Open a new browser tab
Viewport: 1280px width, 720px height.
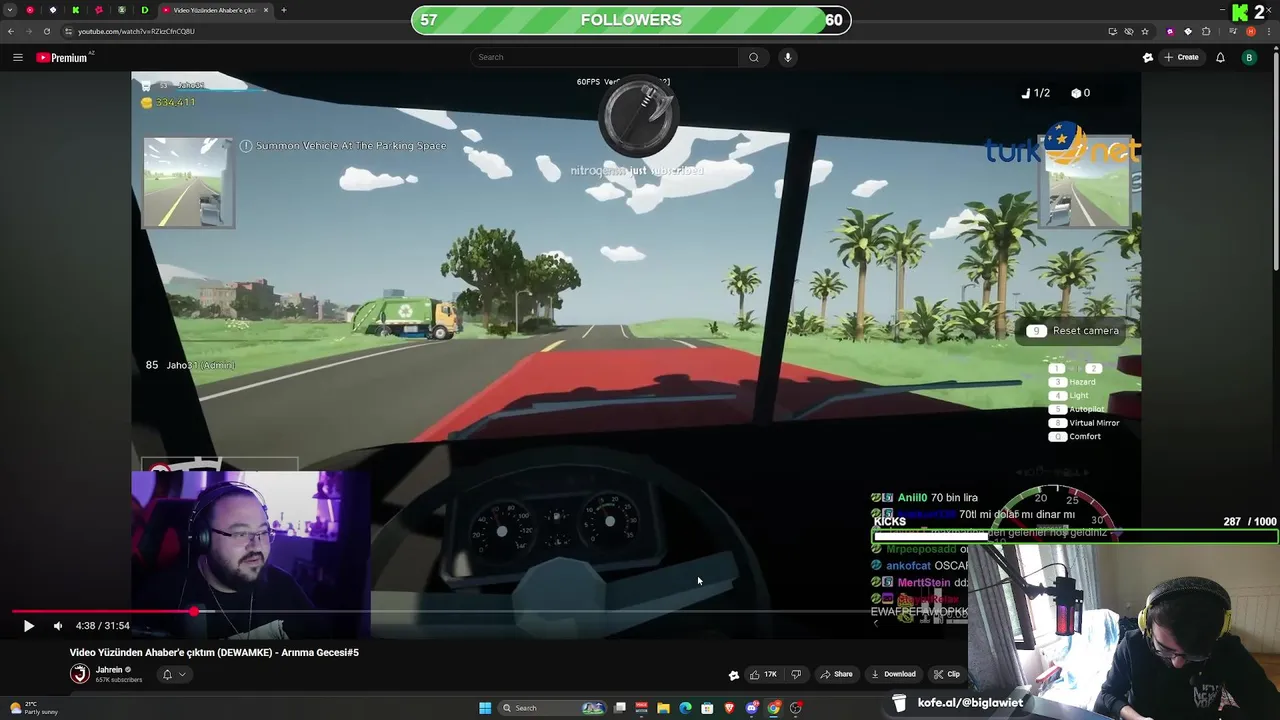click(284, 10)
